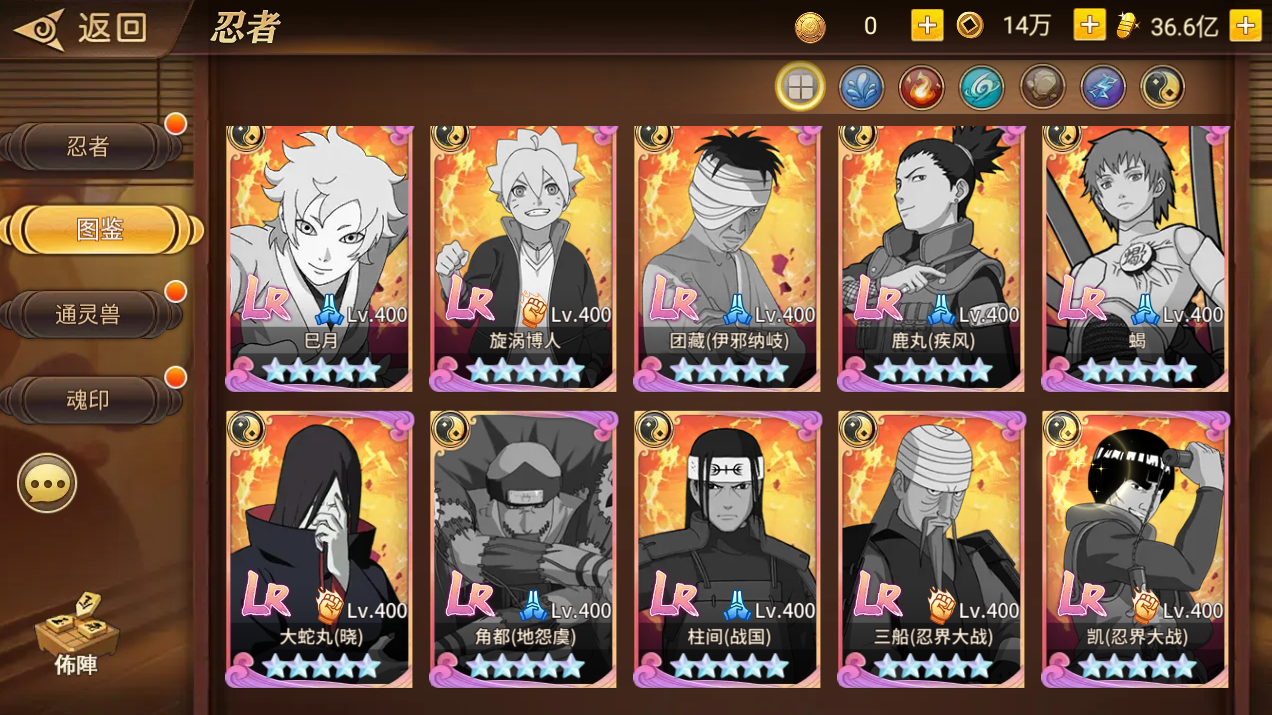
Task: Open the 佈陣 formation chessboard icon
Action: tap(76, 634)
